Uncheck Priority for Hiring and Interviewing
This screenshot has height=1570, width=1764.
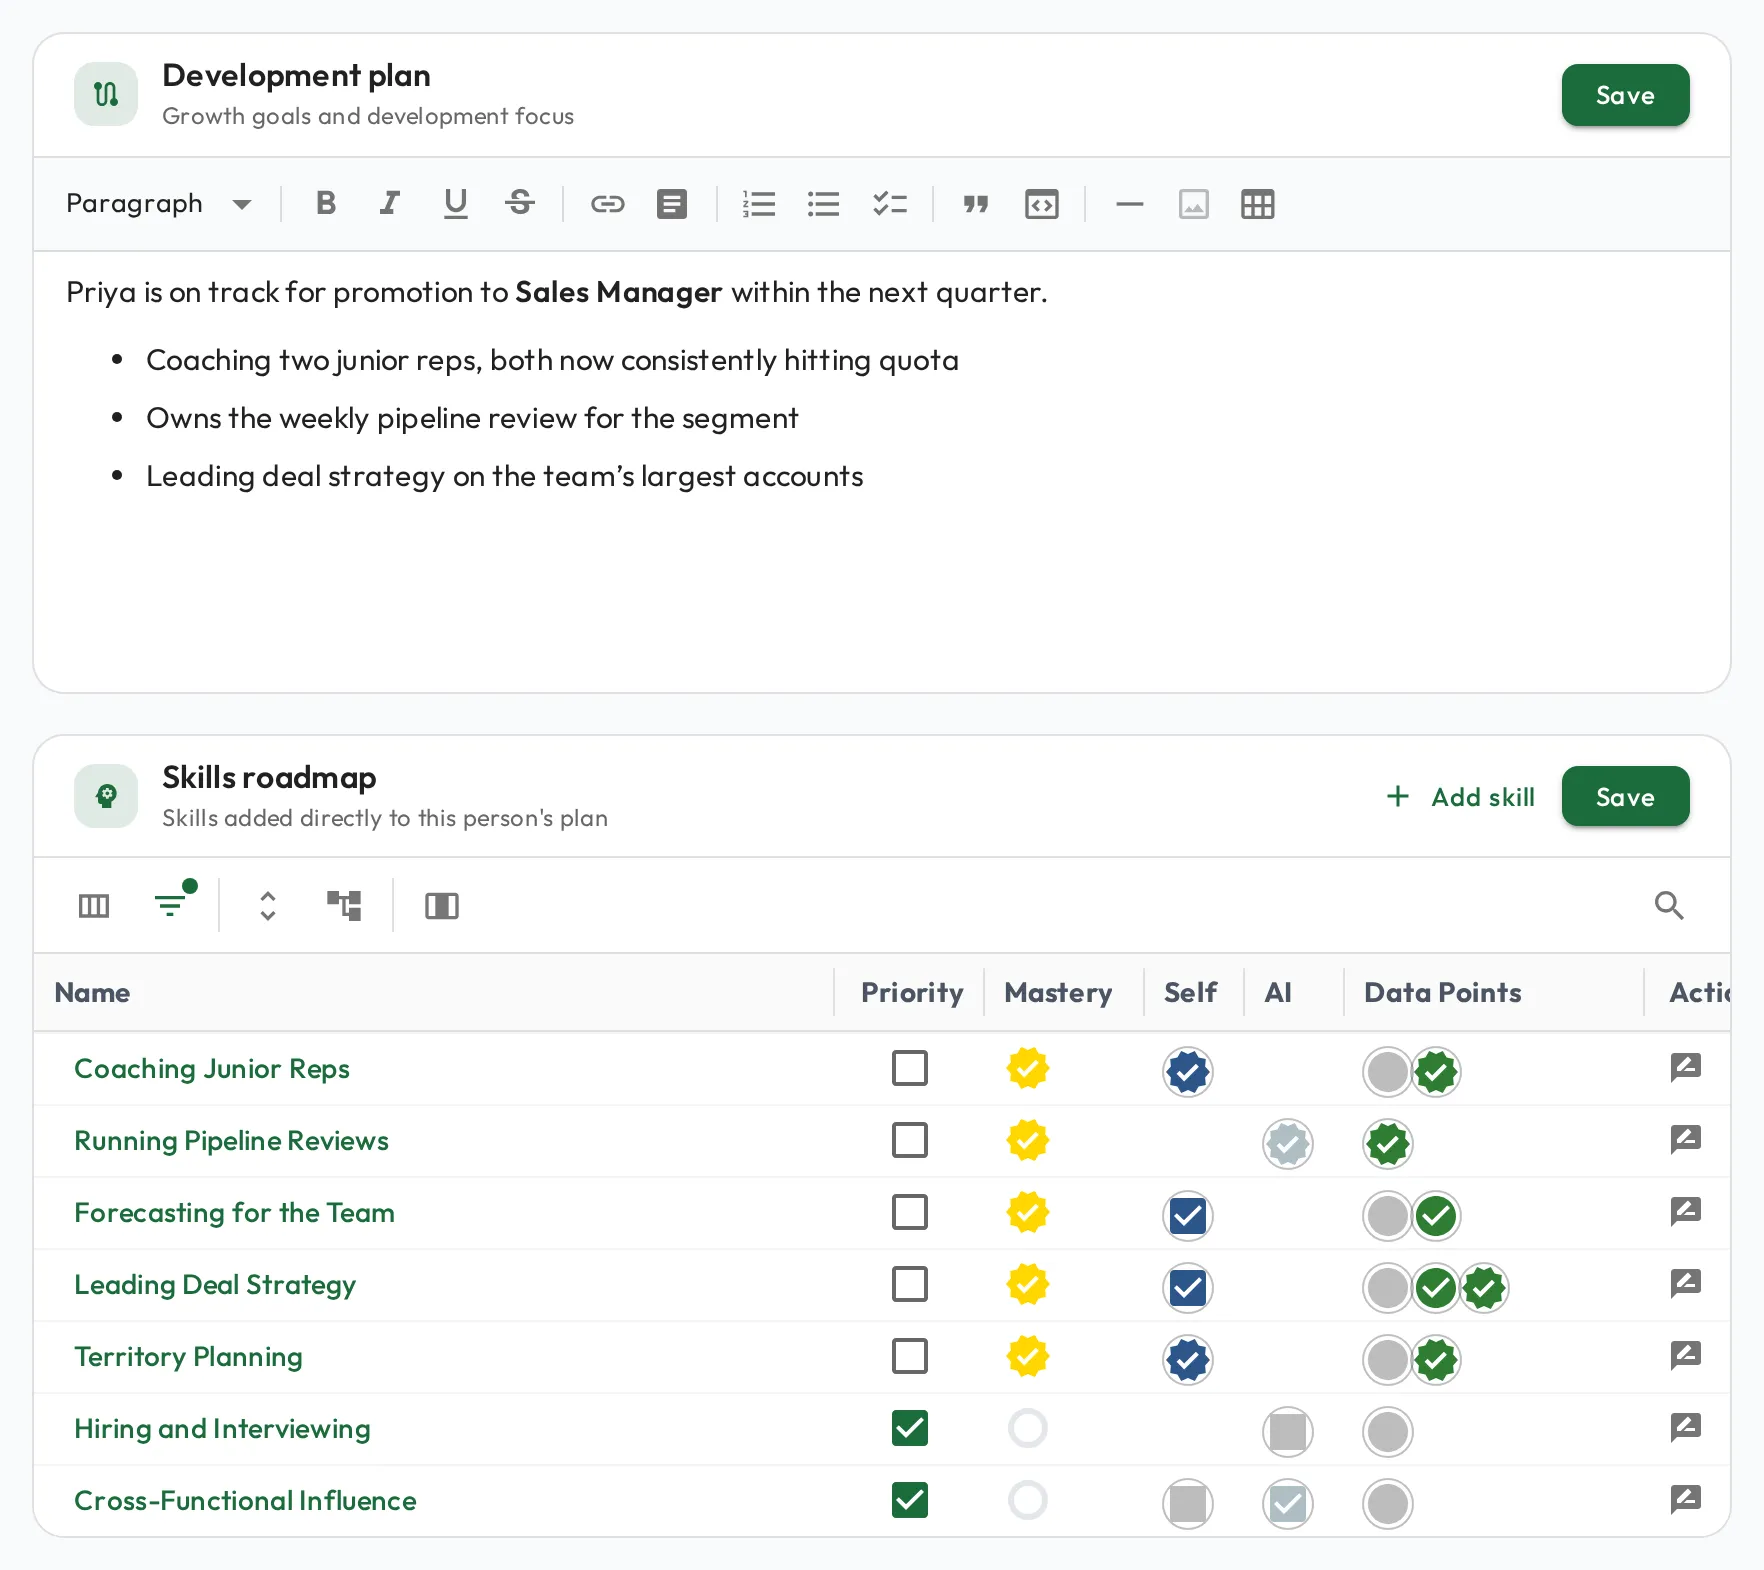pos(910,1428)
